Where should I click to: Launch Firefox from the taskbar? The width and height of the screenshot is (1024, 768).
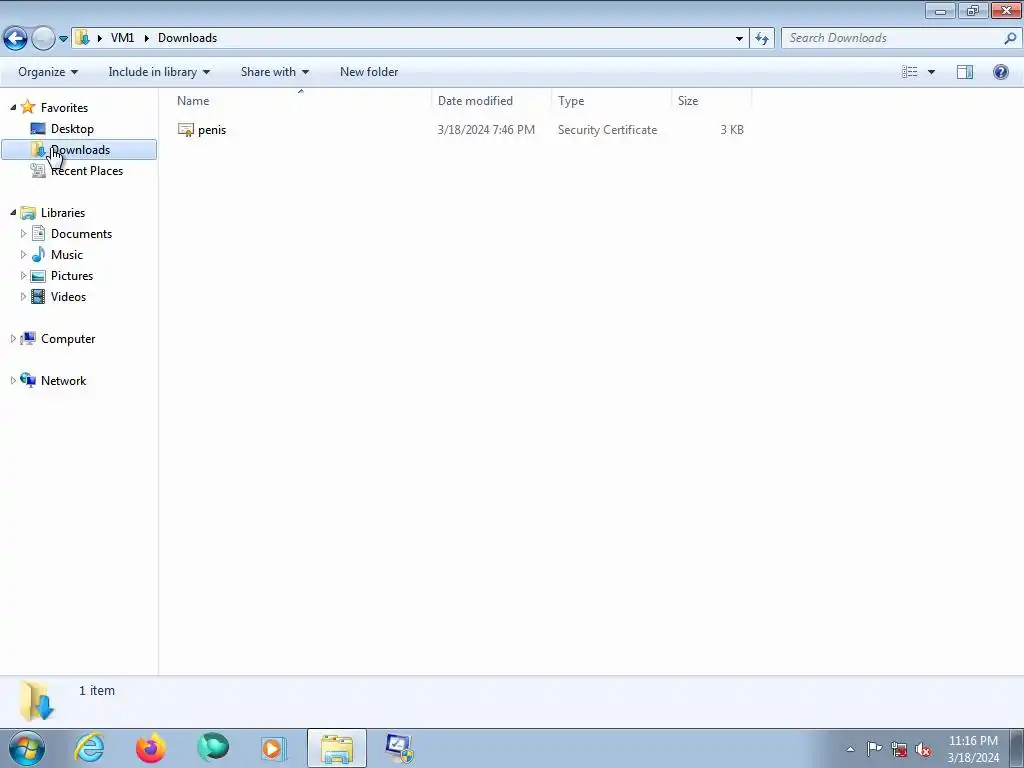click(151, 748)
